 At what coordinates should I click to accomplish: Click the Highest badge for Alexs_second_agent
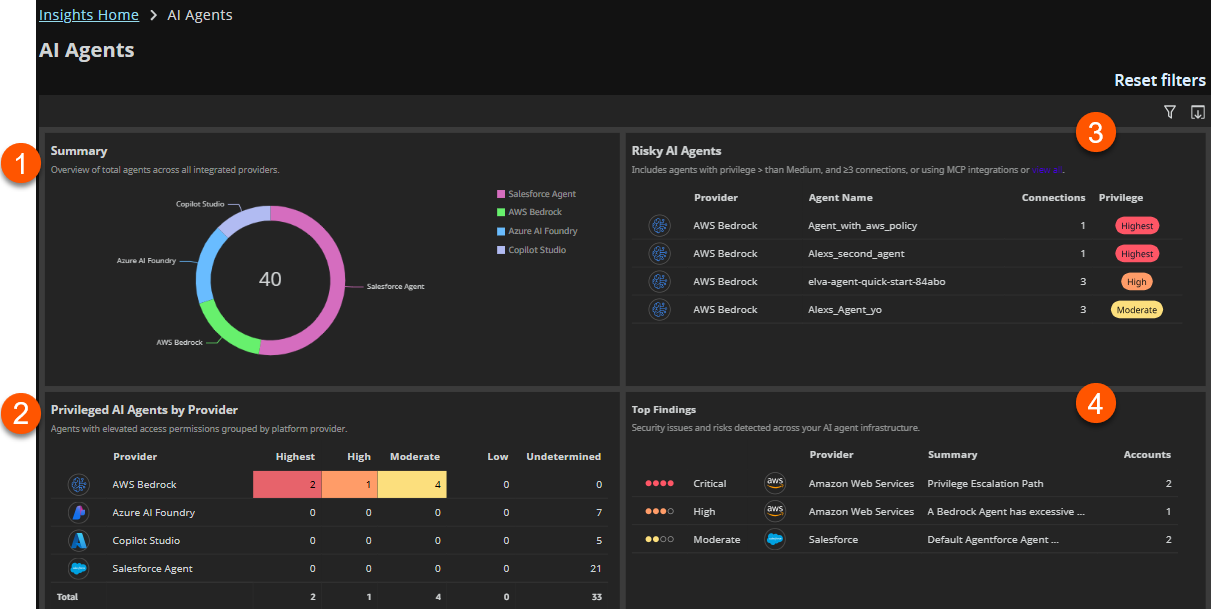(1137, 254)
